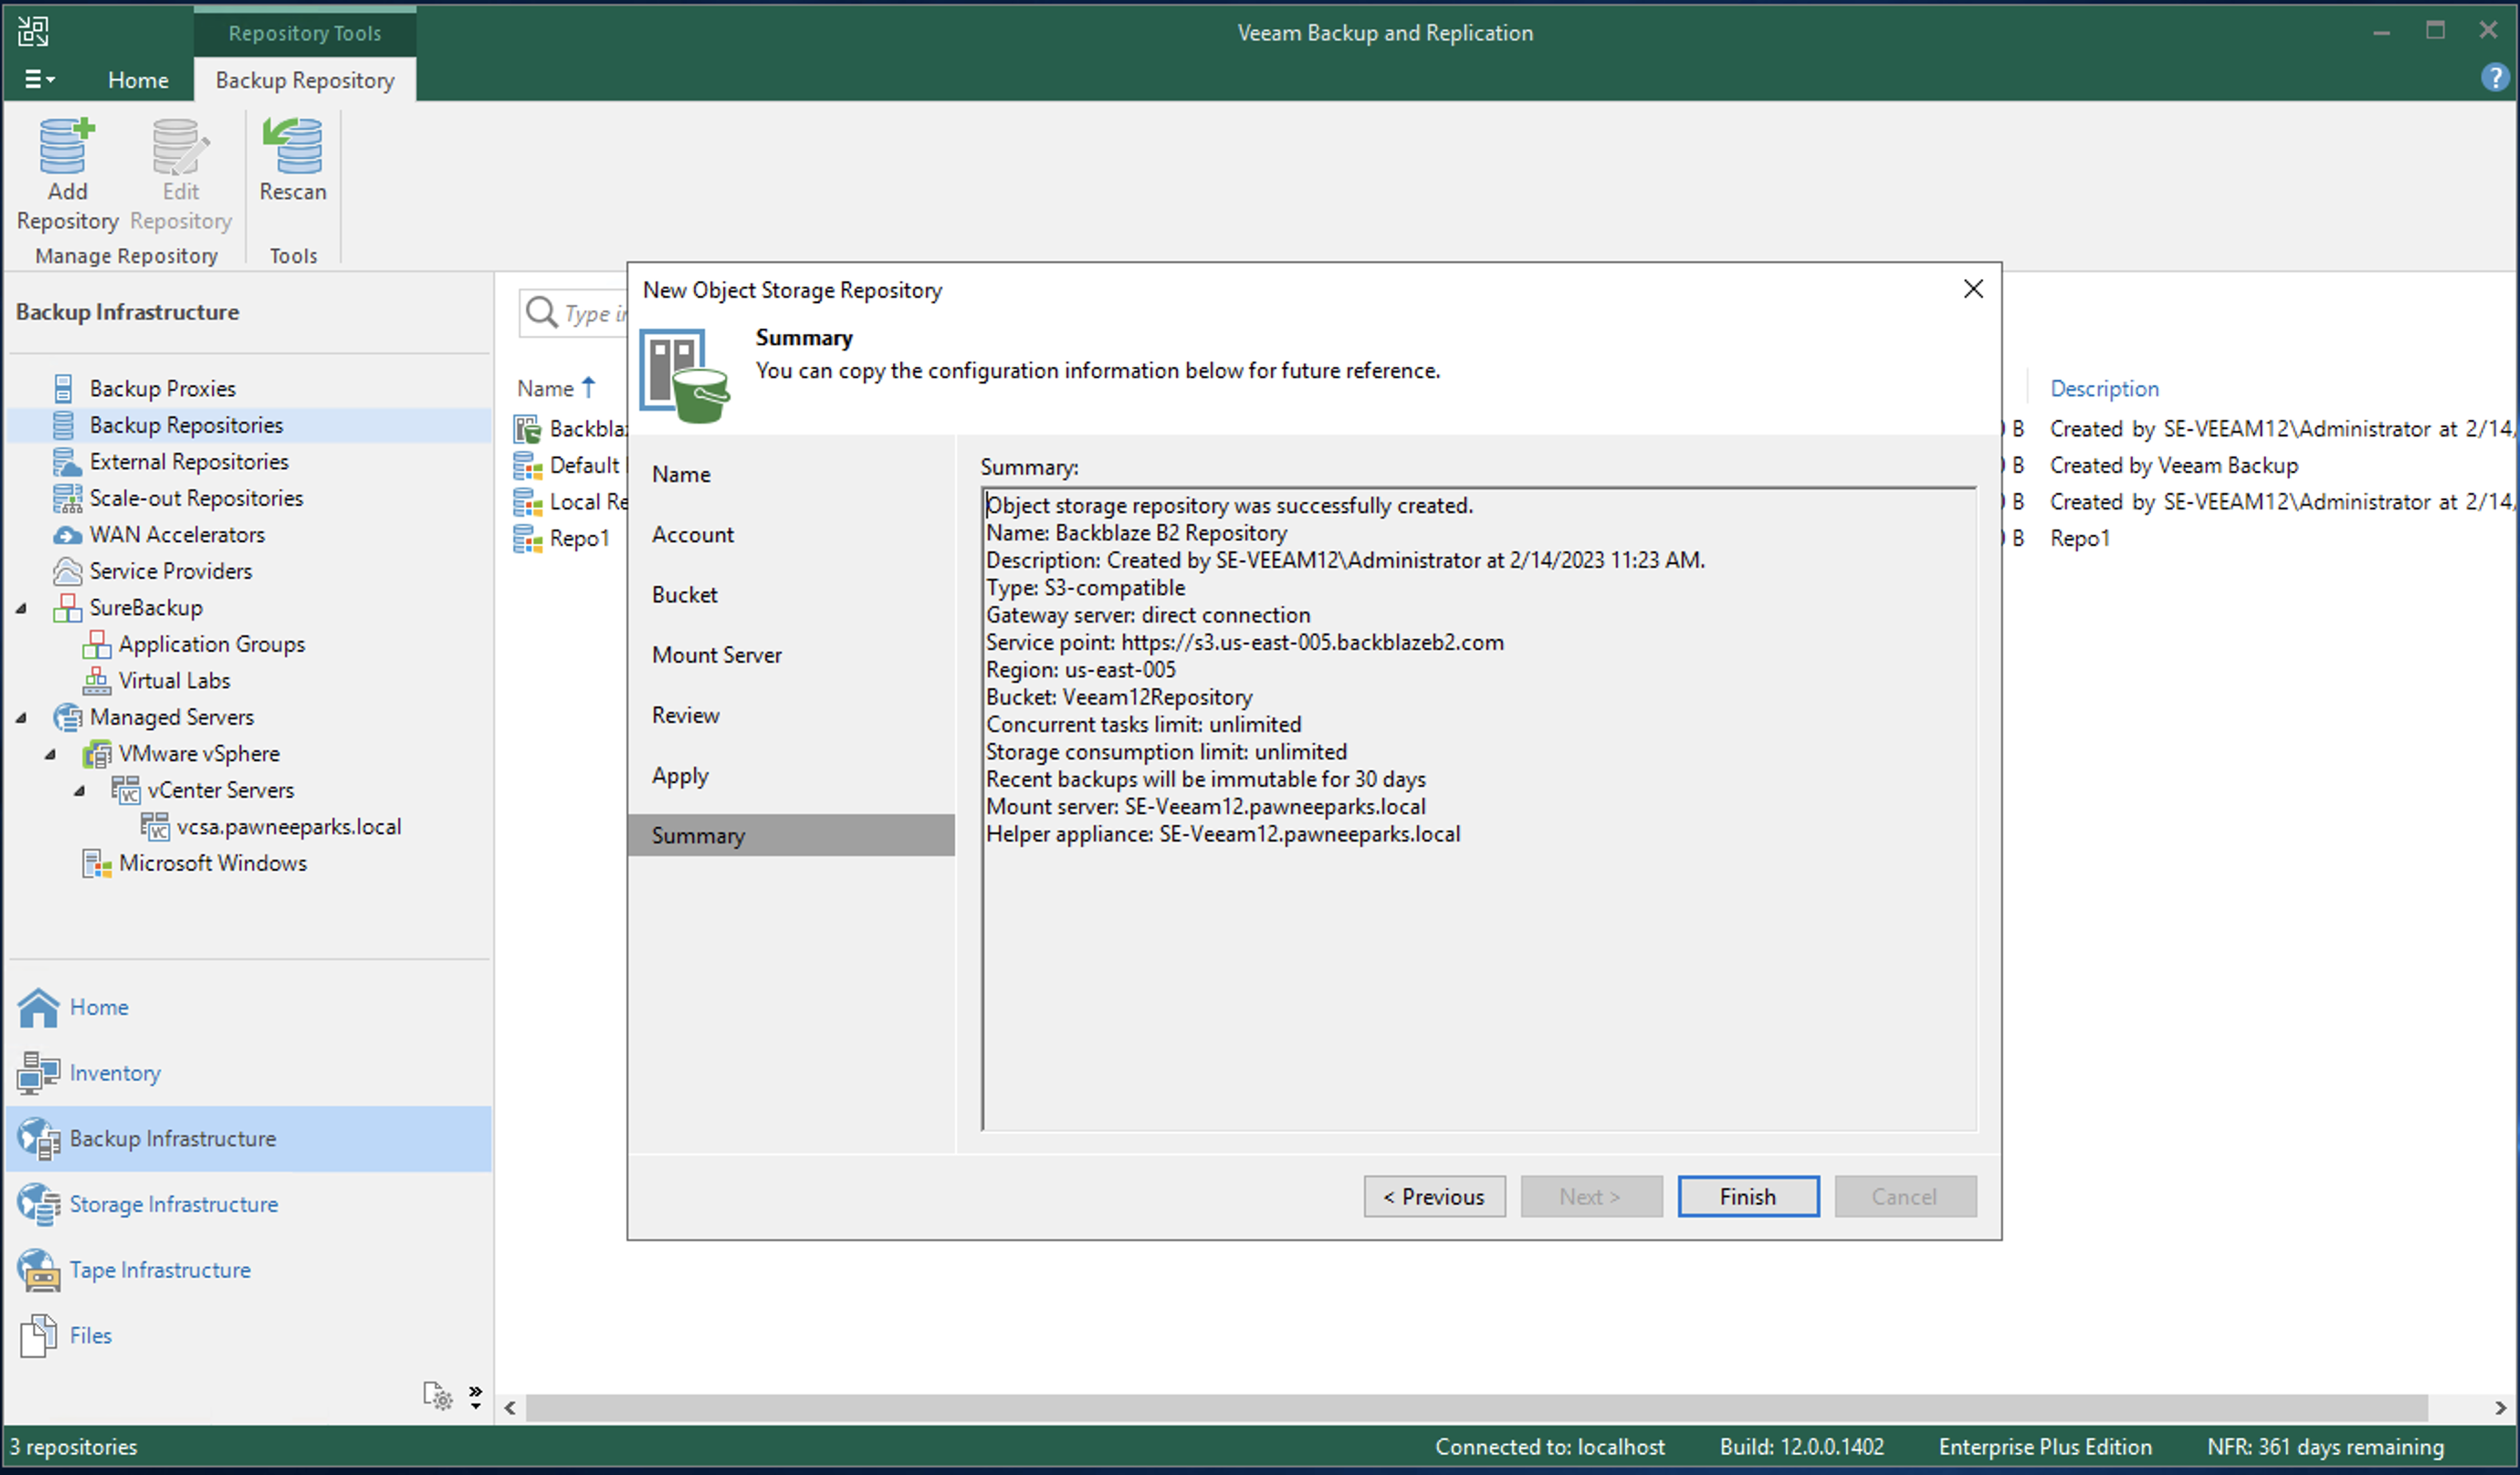2520x1475 pixels.
Task: Open External Repositories node
Action: (x=189, y=461)
